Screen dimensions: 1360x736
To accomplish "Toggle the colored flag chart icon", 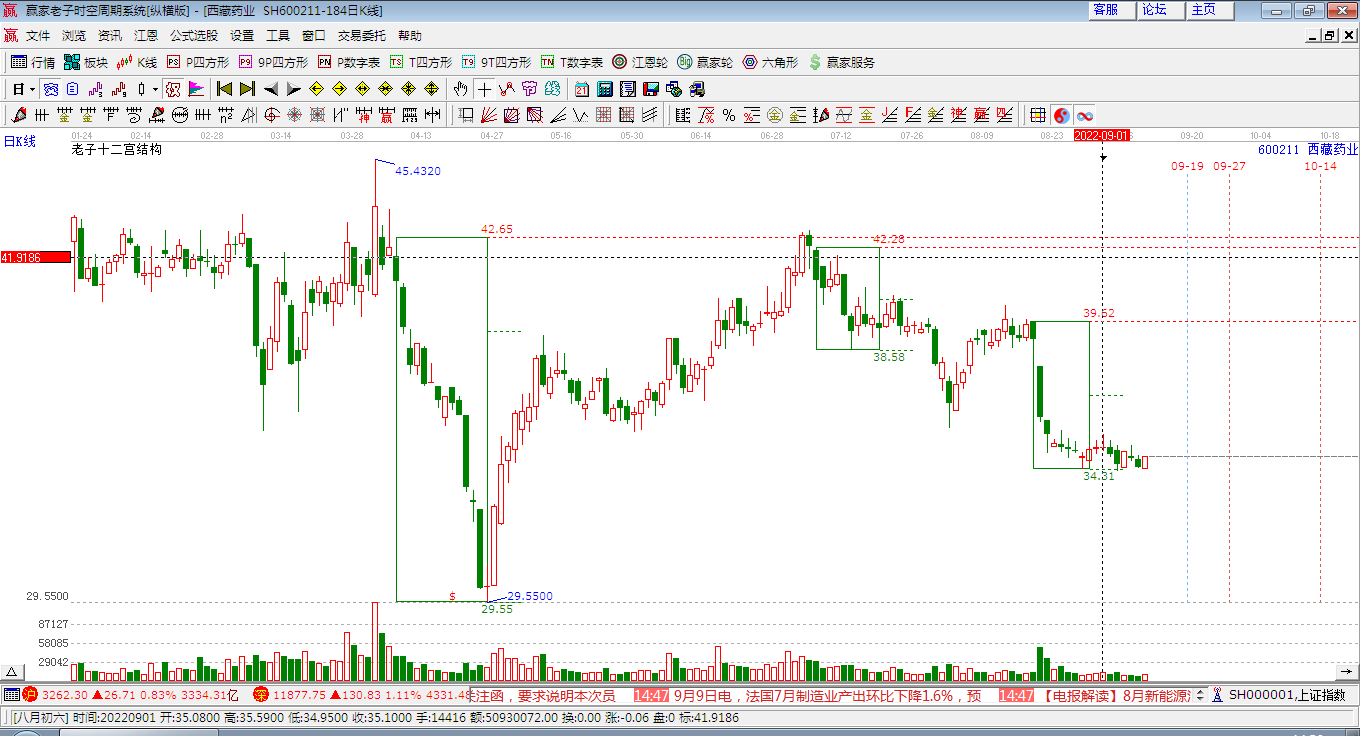I will pos(195,89).
